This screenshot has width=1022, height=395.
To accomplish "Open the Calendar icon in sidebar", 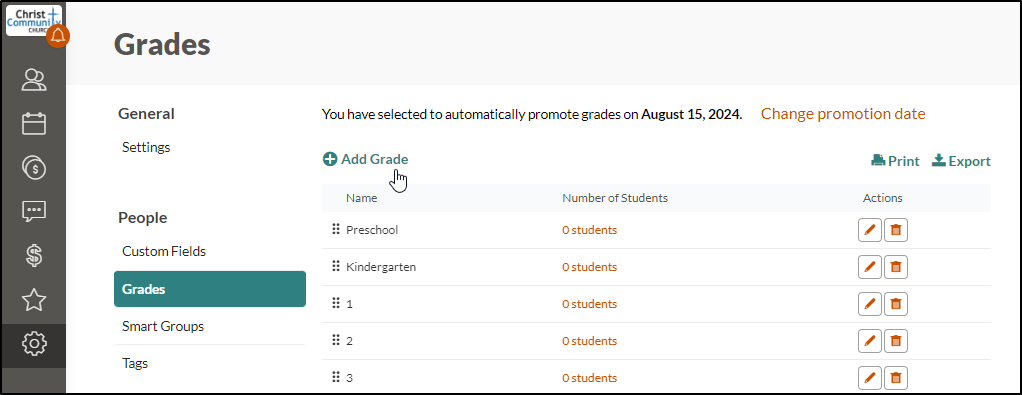I will (x=34, y=124).
